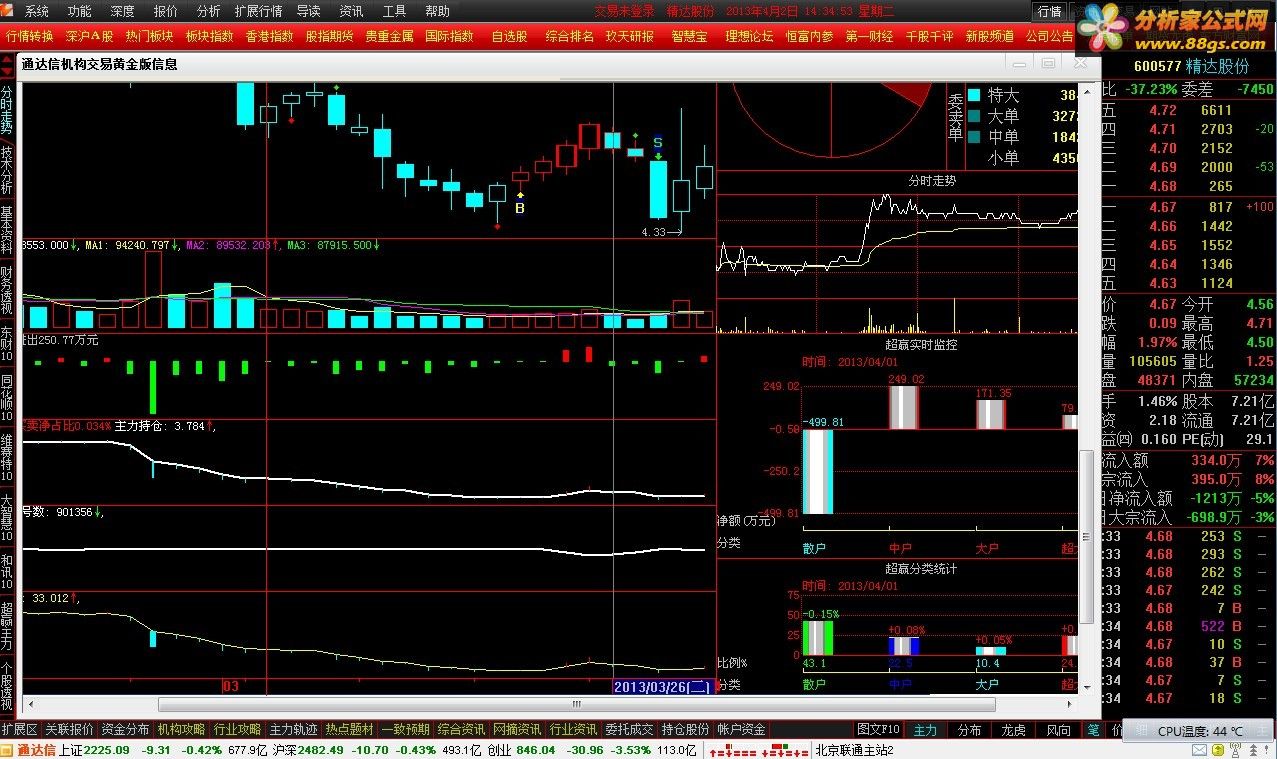1277x759 pixels.
Task: Open 股指期货 from the toolbar
Action: click(330, 35)
